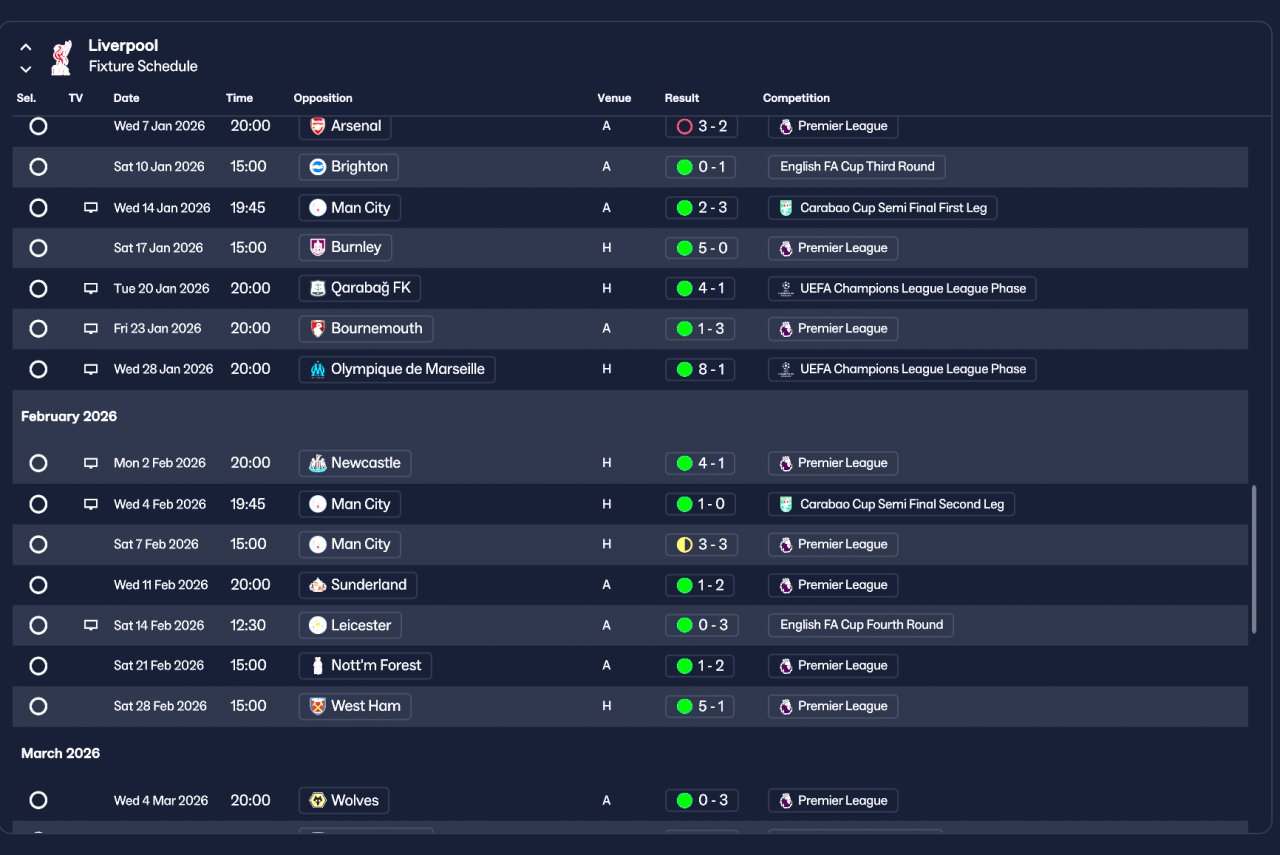Sort fixtures by Competition column header
The image size is (1280, 855).
tap(796, 98)
